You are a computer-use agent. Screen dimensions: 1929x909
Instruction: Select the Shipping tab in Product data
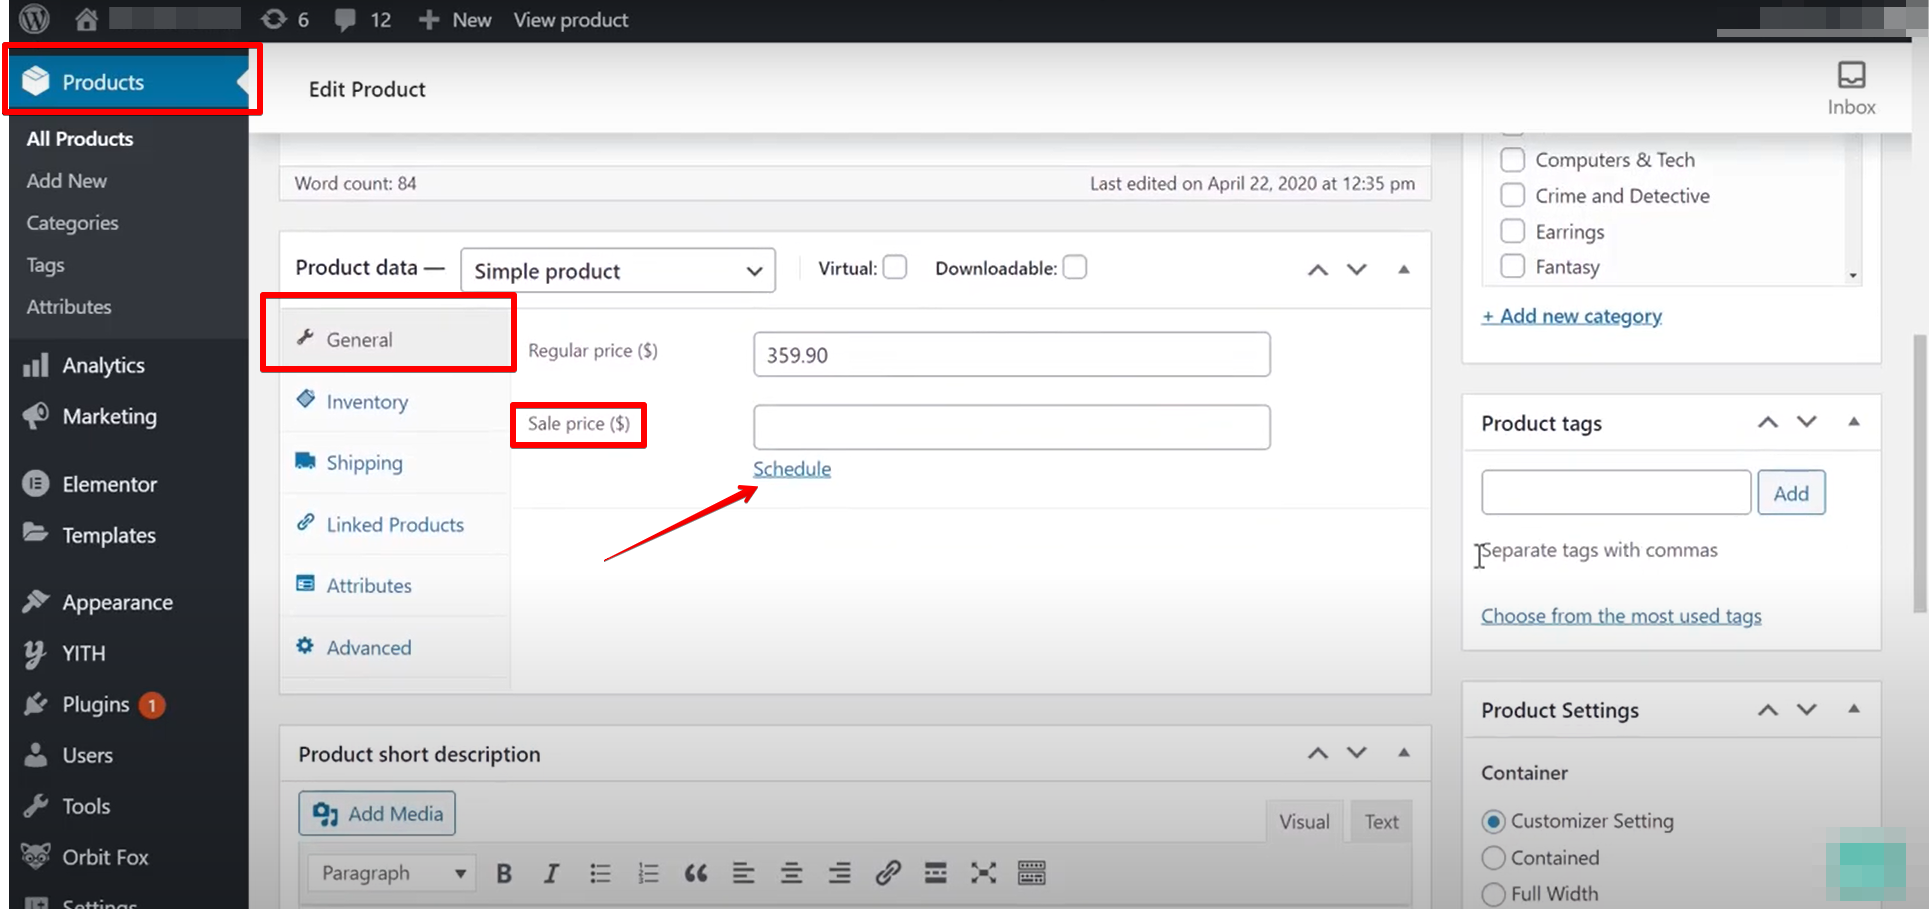pos(364,462)
